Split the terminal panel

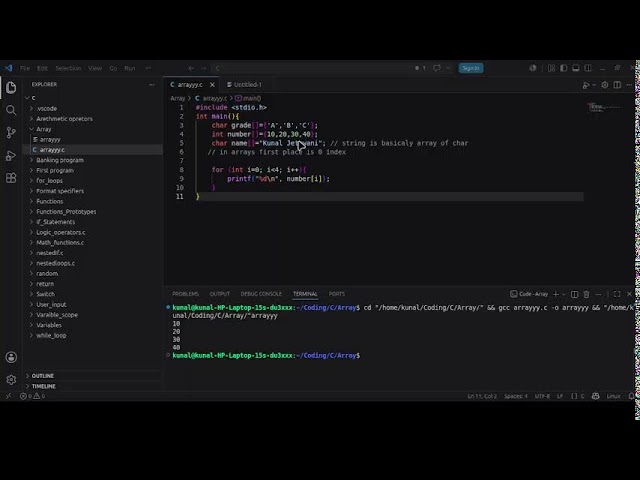pyautogui.click(x=574, y=294)
